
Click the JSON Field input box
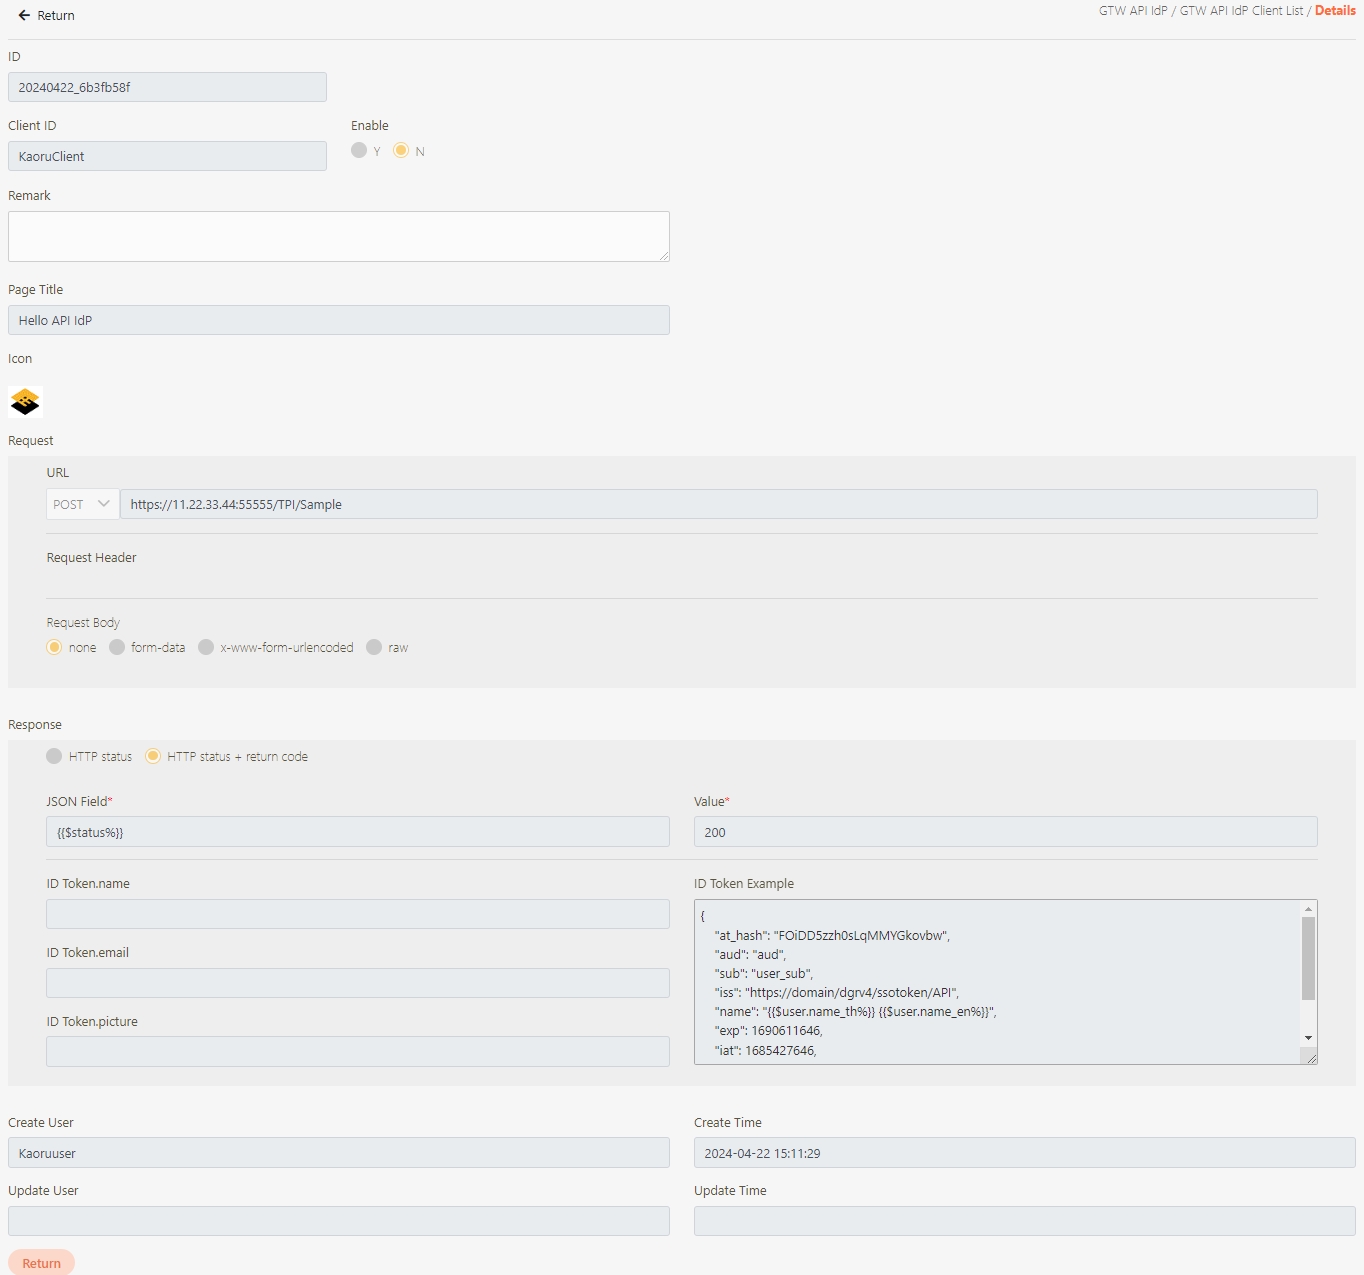pyautogui.click(x=357, y=832)
